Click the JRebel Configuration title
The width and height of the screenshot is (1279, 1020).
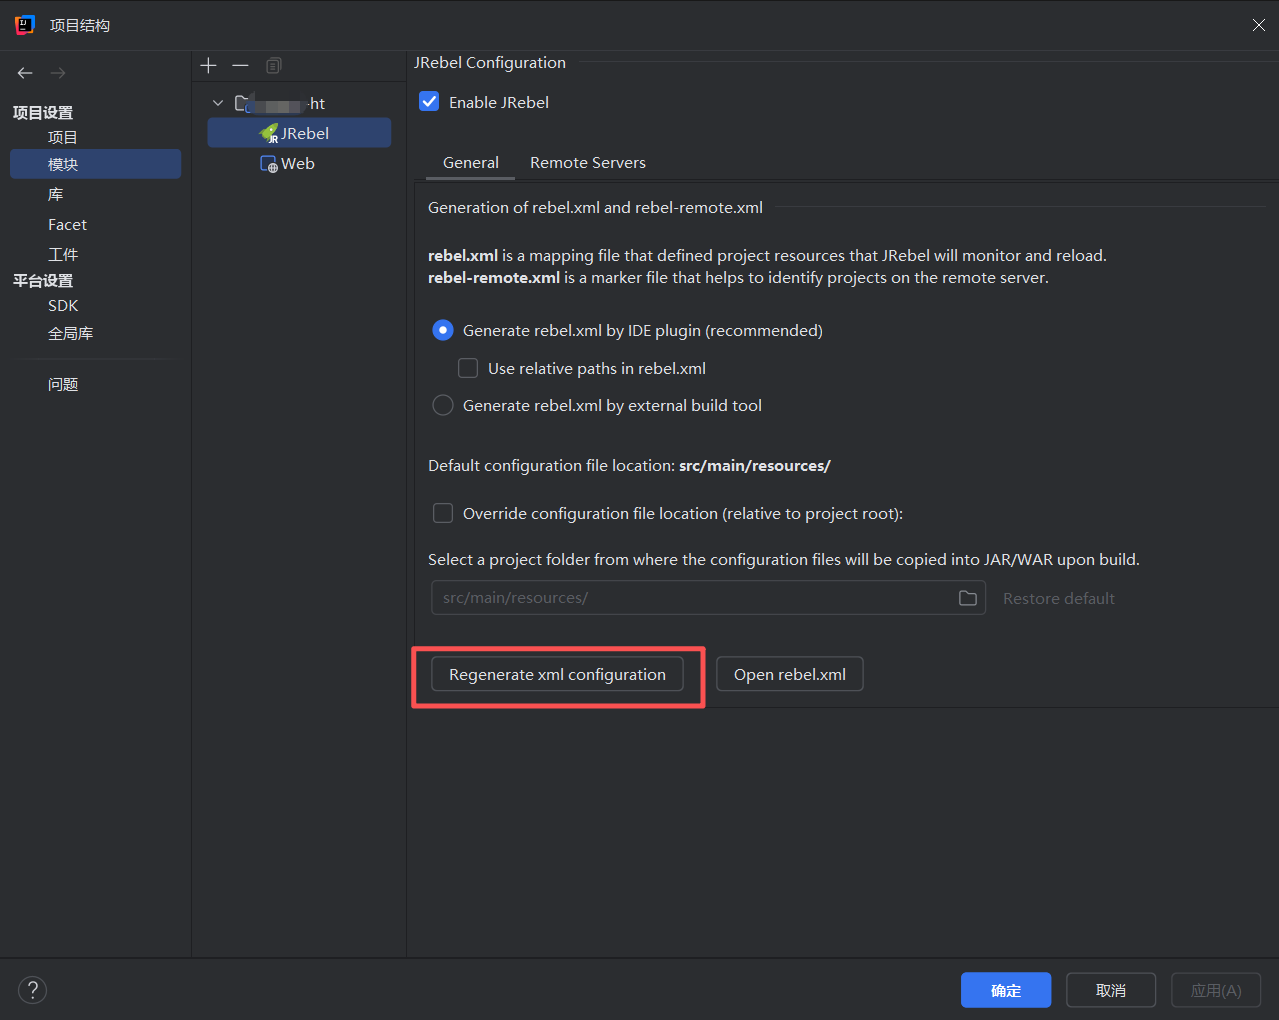490,62
